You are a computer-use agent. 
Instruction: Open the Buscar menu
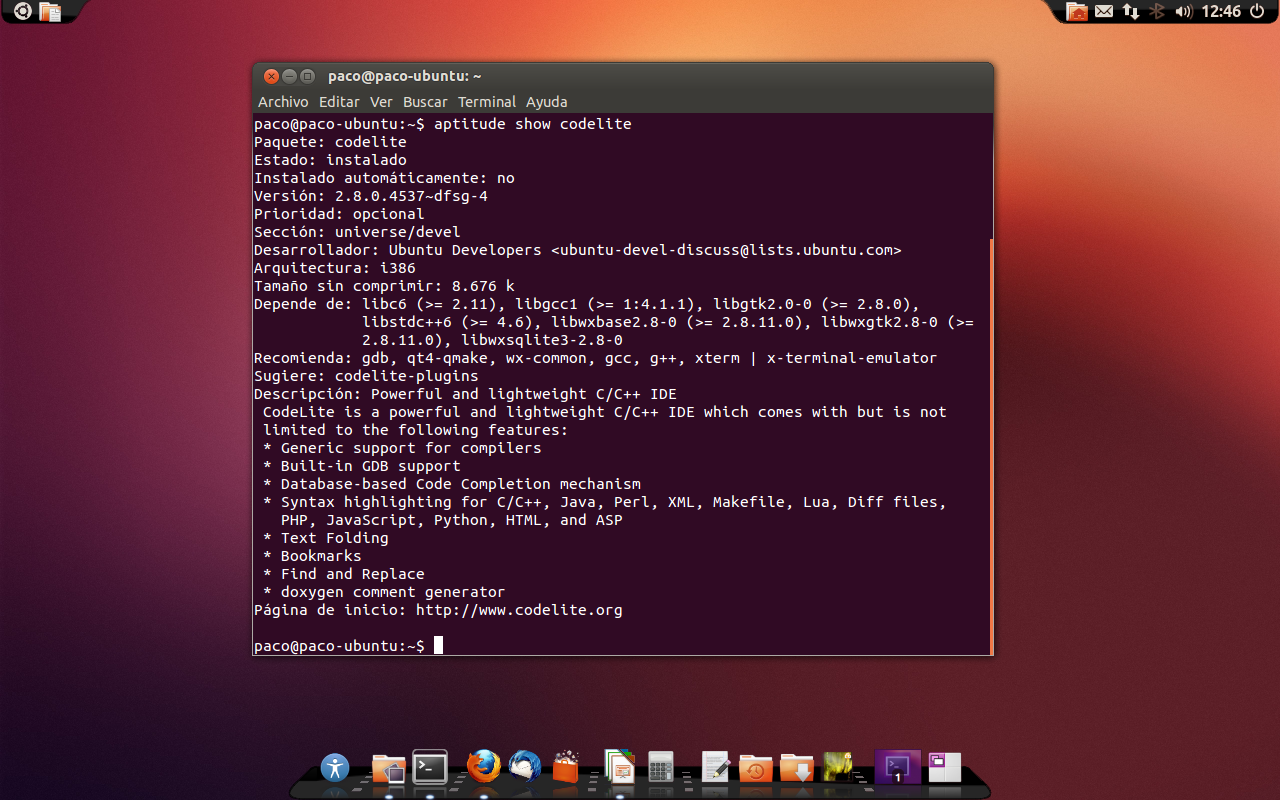pos(425,102)
